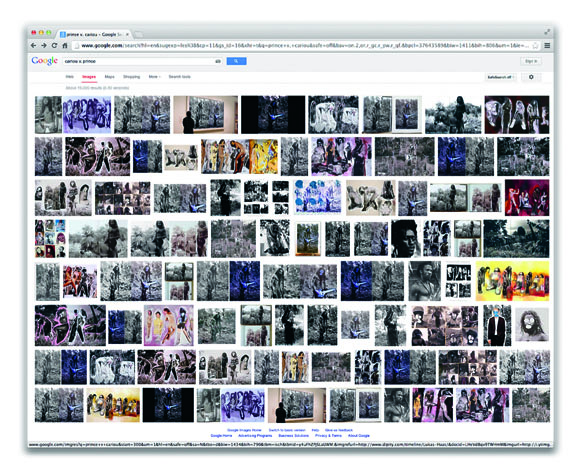
Task: Open the Chrome hamburger menu
Action: click(547, 46)
